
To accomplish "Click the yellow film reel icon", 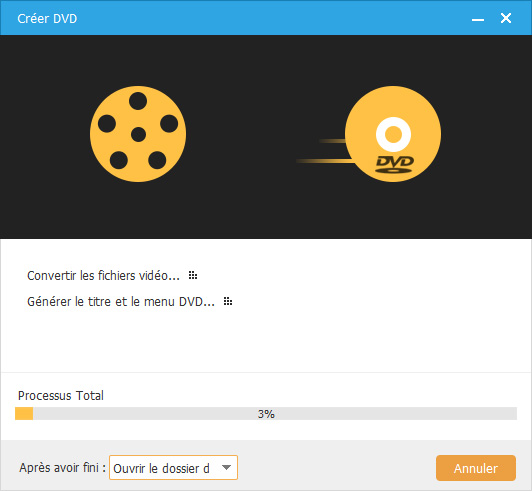I will 138,134.
